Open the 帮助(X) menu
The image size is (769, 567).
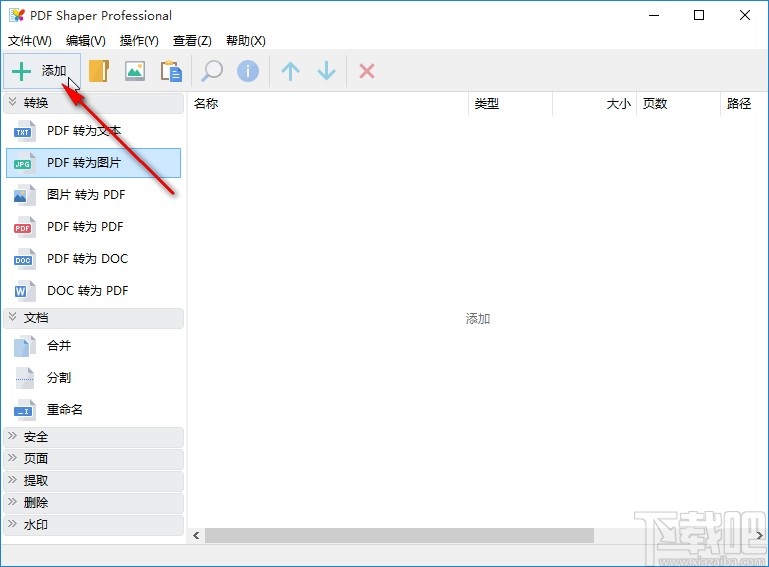click(x=246, y=41)
